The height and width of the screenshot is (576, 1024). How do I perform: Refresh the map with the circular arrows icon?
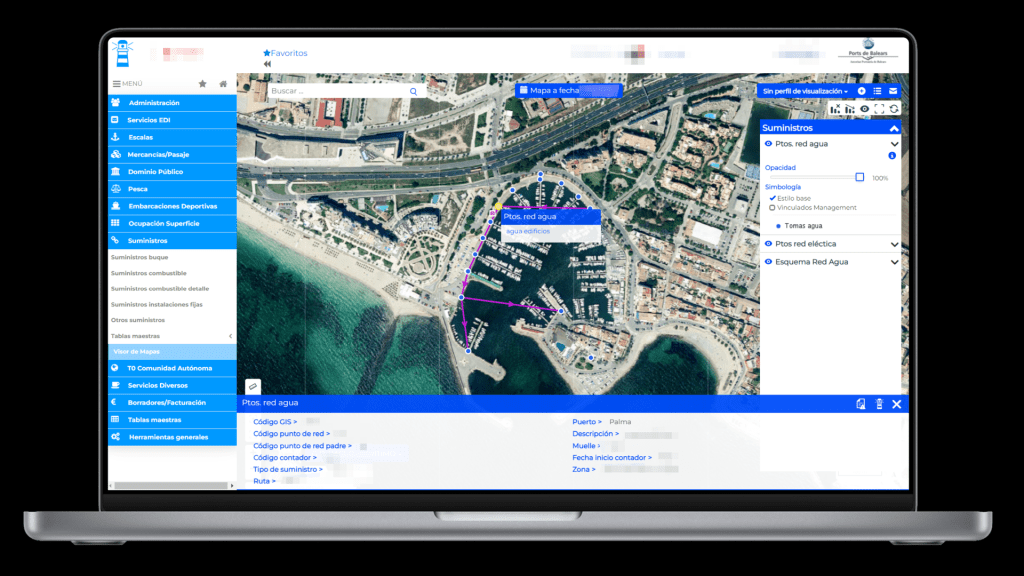tap(894, 108)
